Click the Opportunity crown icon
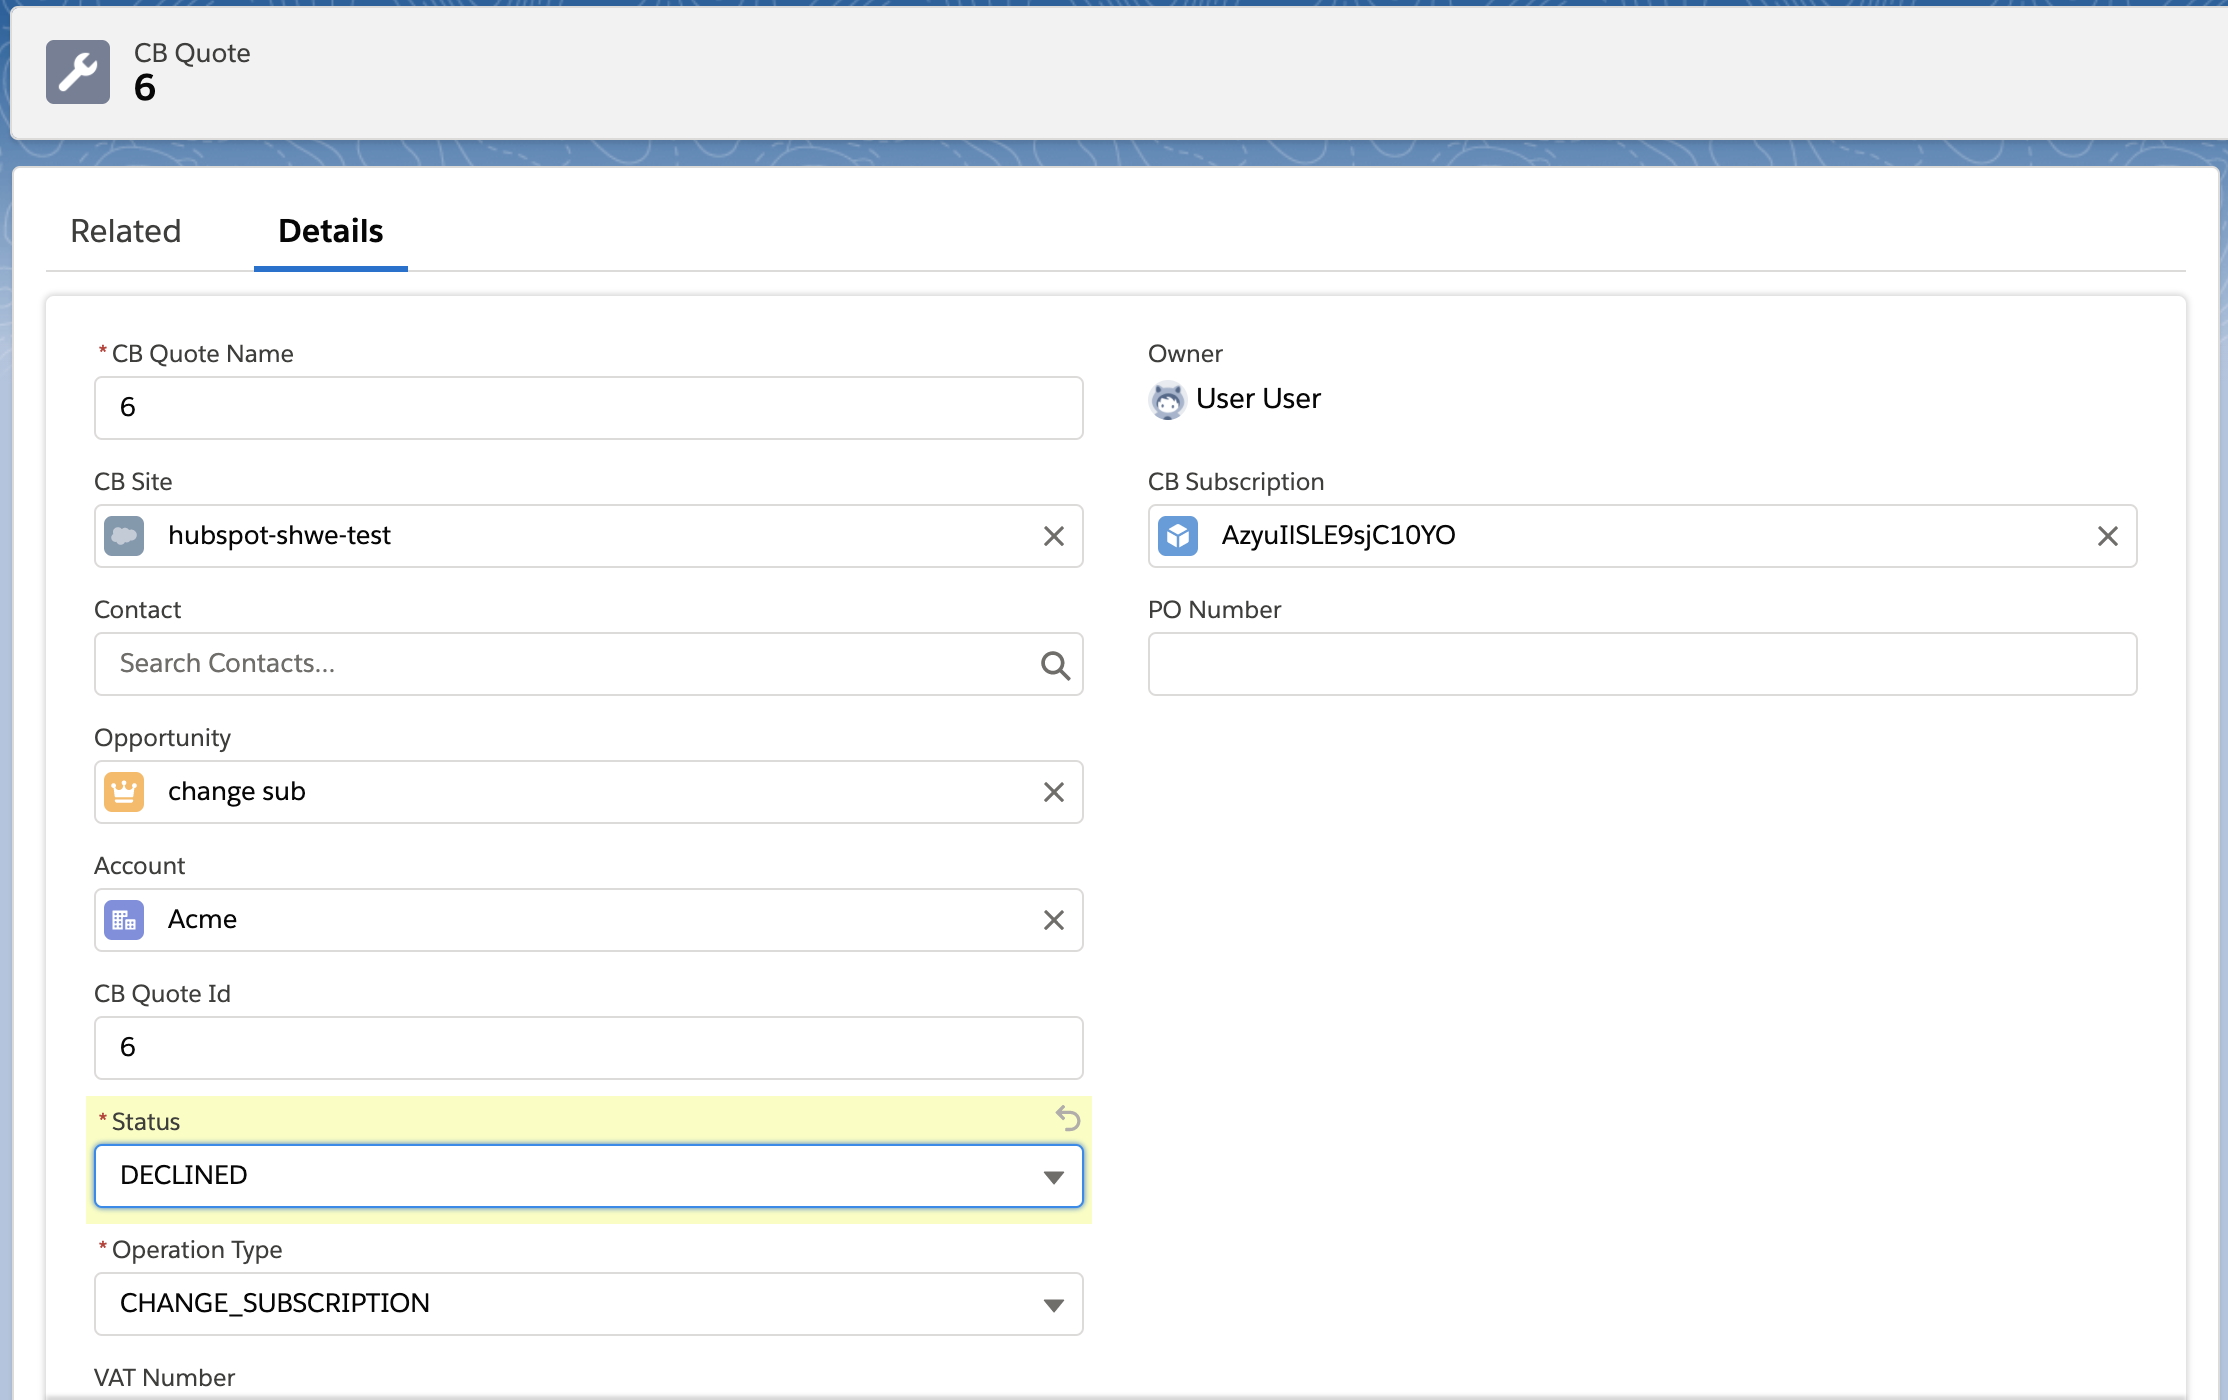 tap(124, 792)
